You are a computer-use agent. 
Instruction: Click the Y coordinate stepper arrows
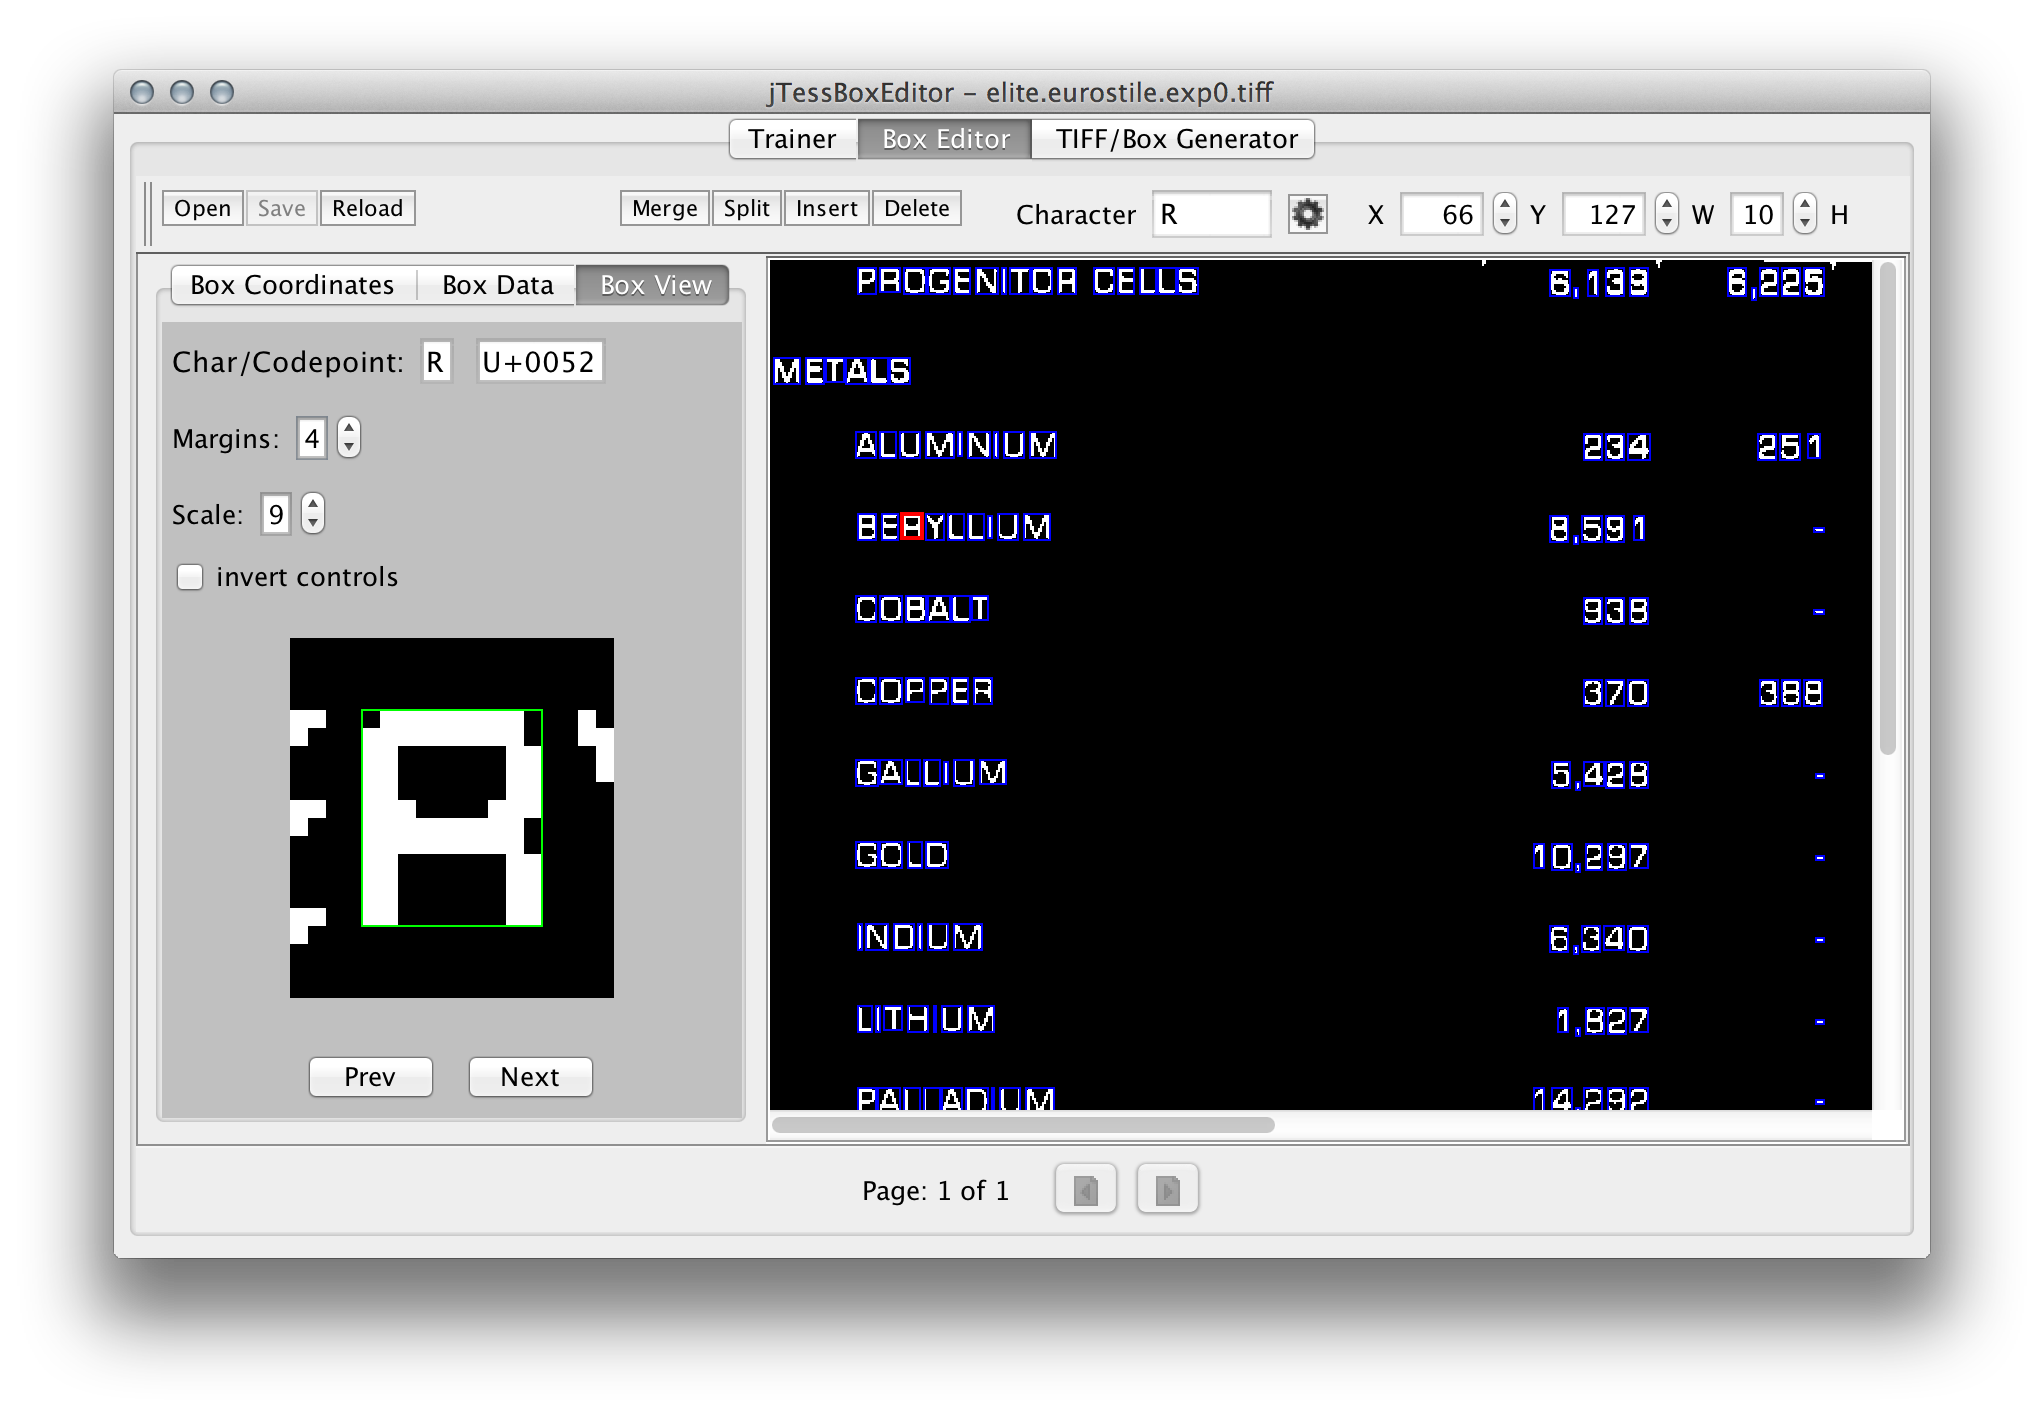1666,214
